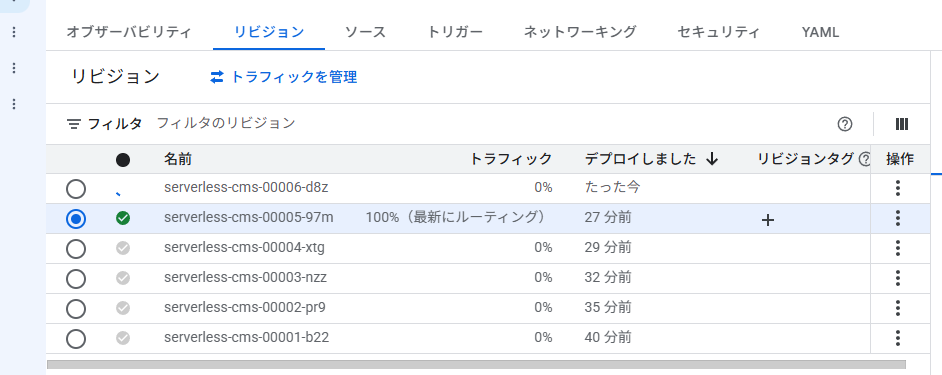Click the filter lines icon next to フィルタ
This screenshot has width=942, height=375.
[74, 124]
